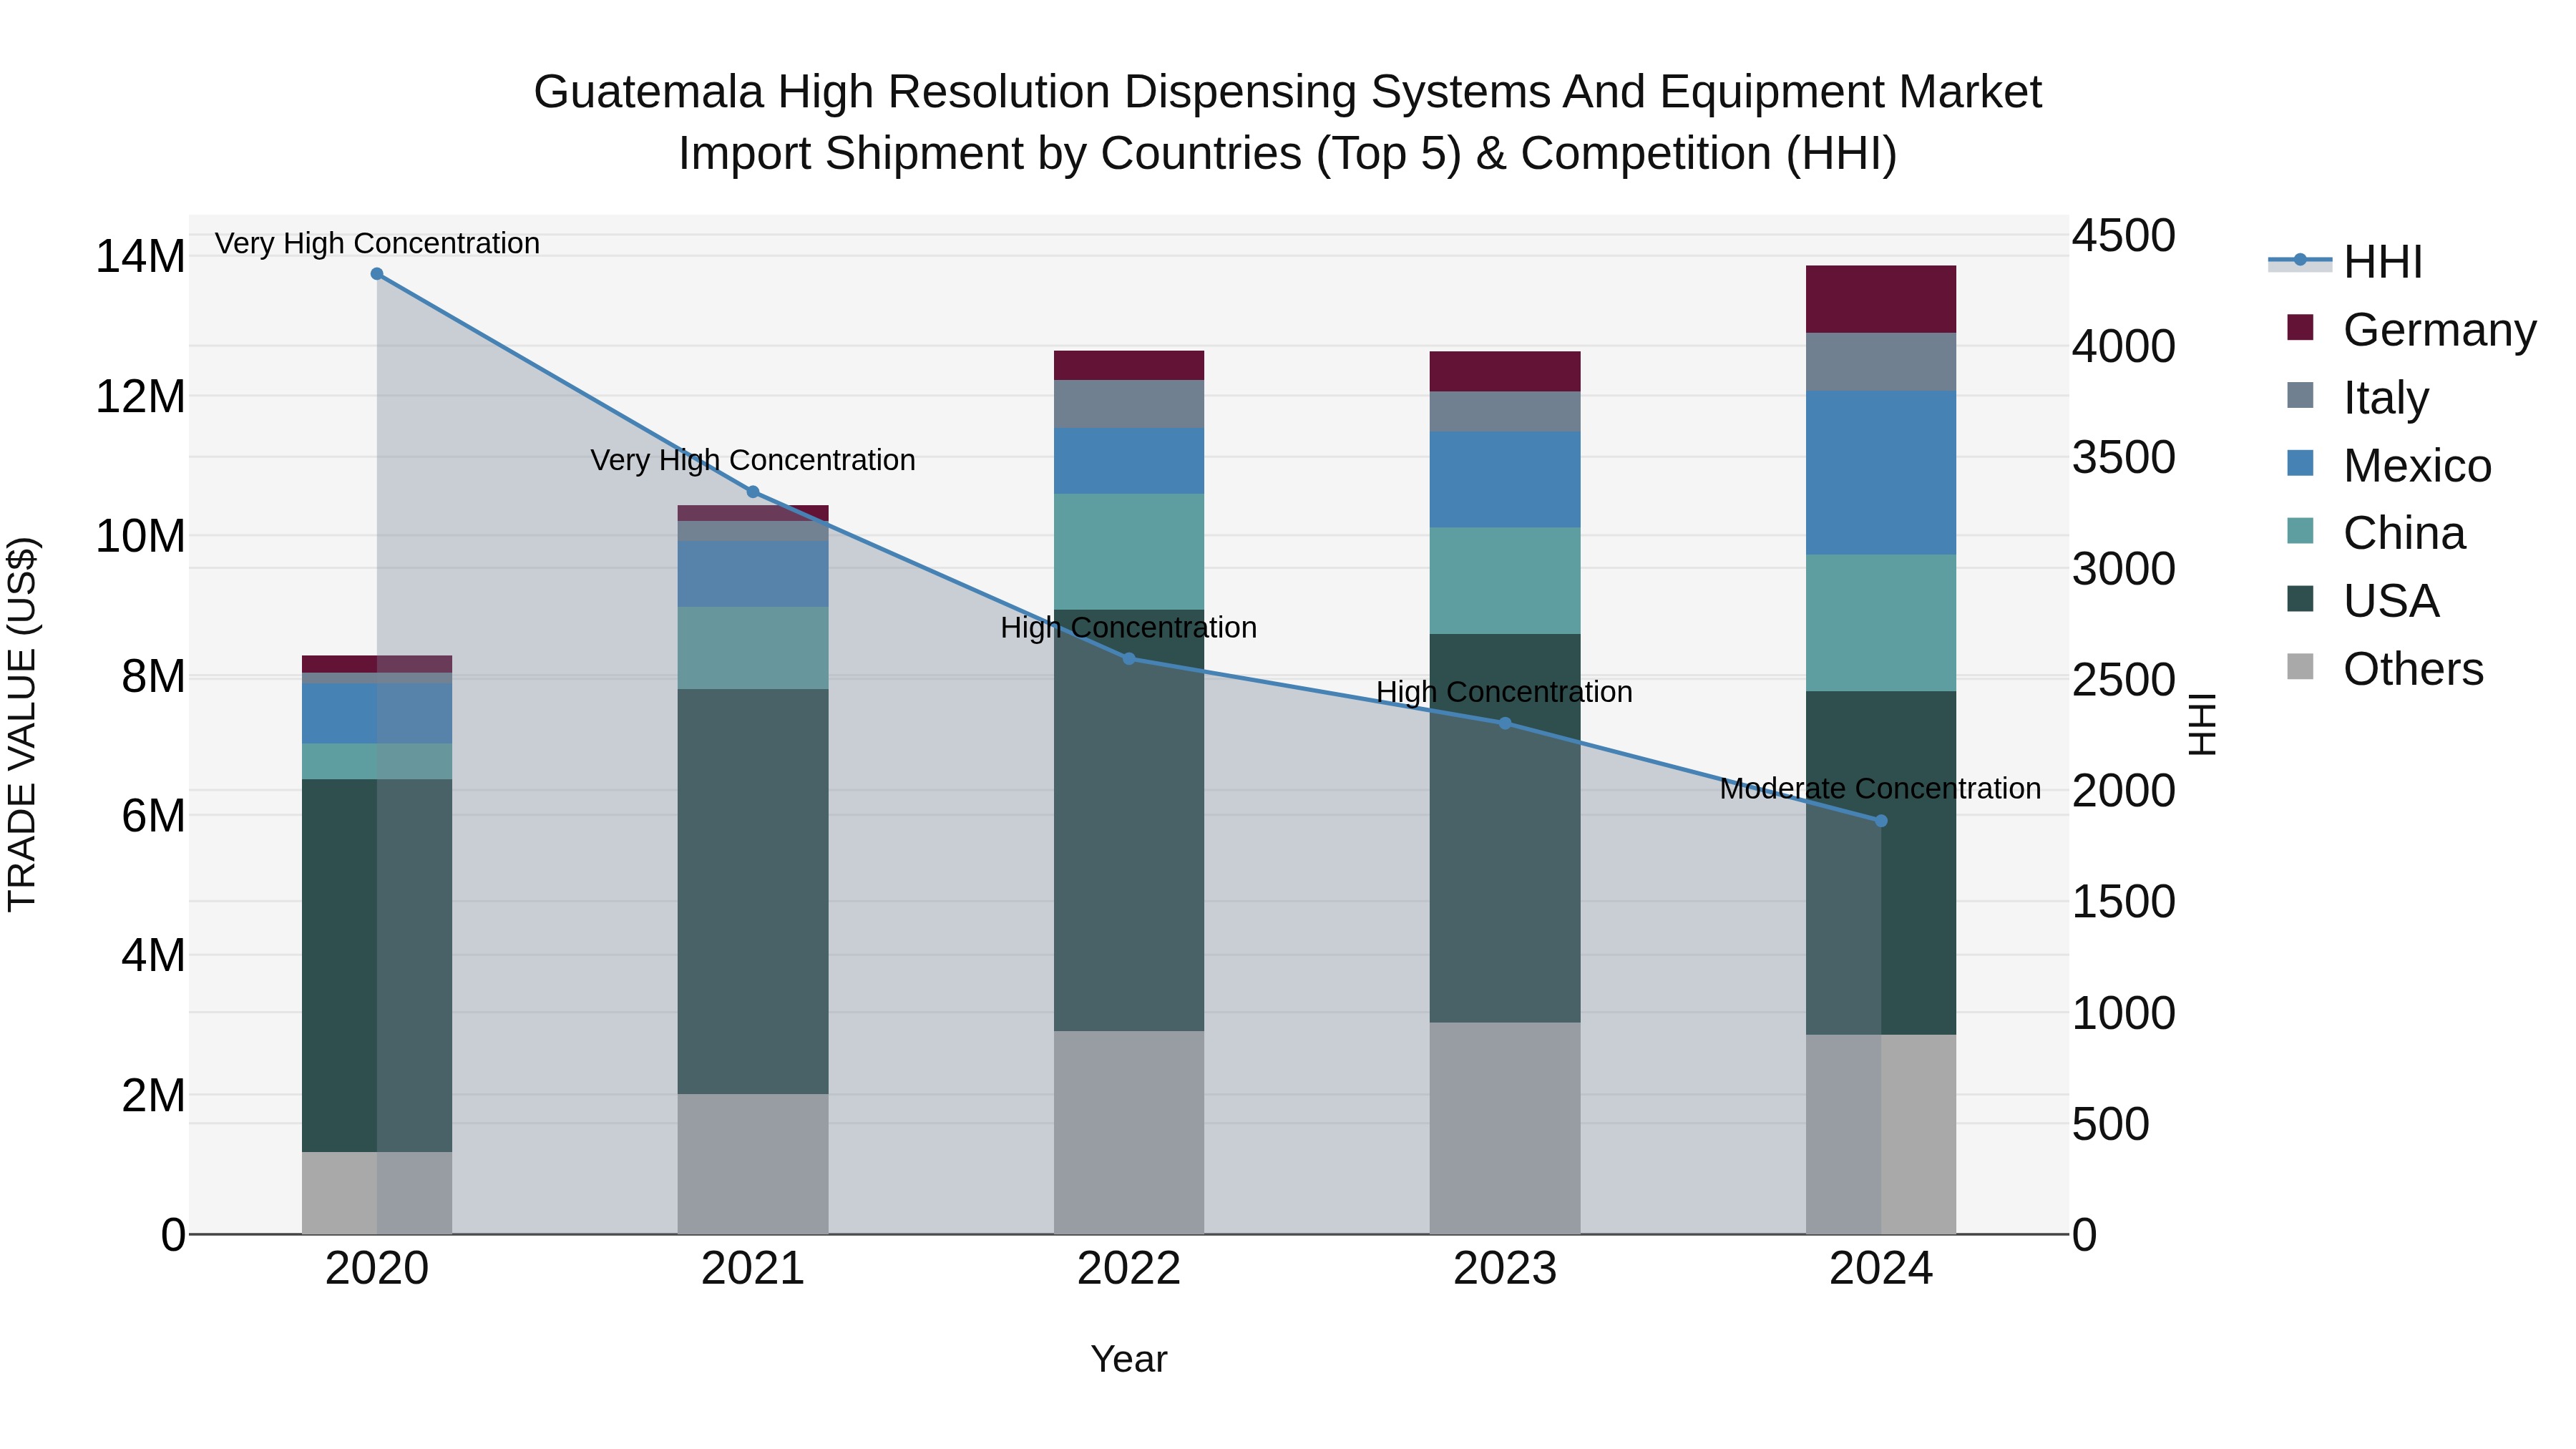Toggle the Mexico legend entry
Image resolution: width=2576 pixels, height=1449 pixels.
tap(2389, 465)
